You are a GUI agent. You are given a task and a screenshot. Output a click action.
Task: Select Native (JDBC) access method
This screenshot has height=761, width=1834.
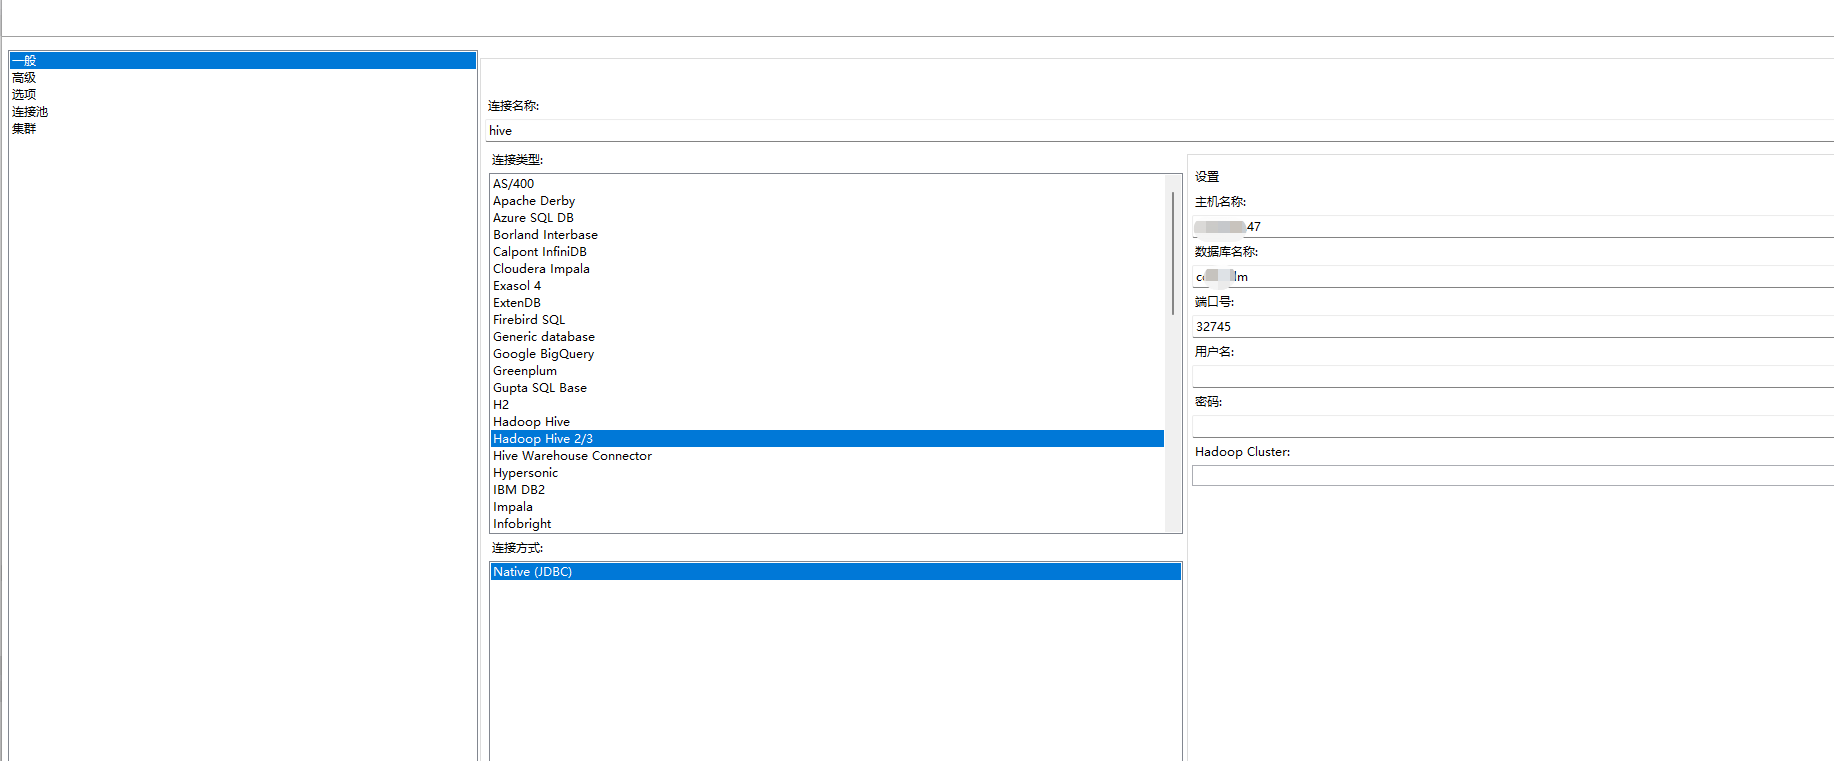coord(532,572)
